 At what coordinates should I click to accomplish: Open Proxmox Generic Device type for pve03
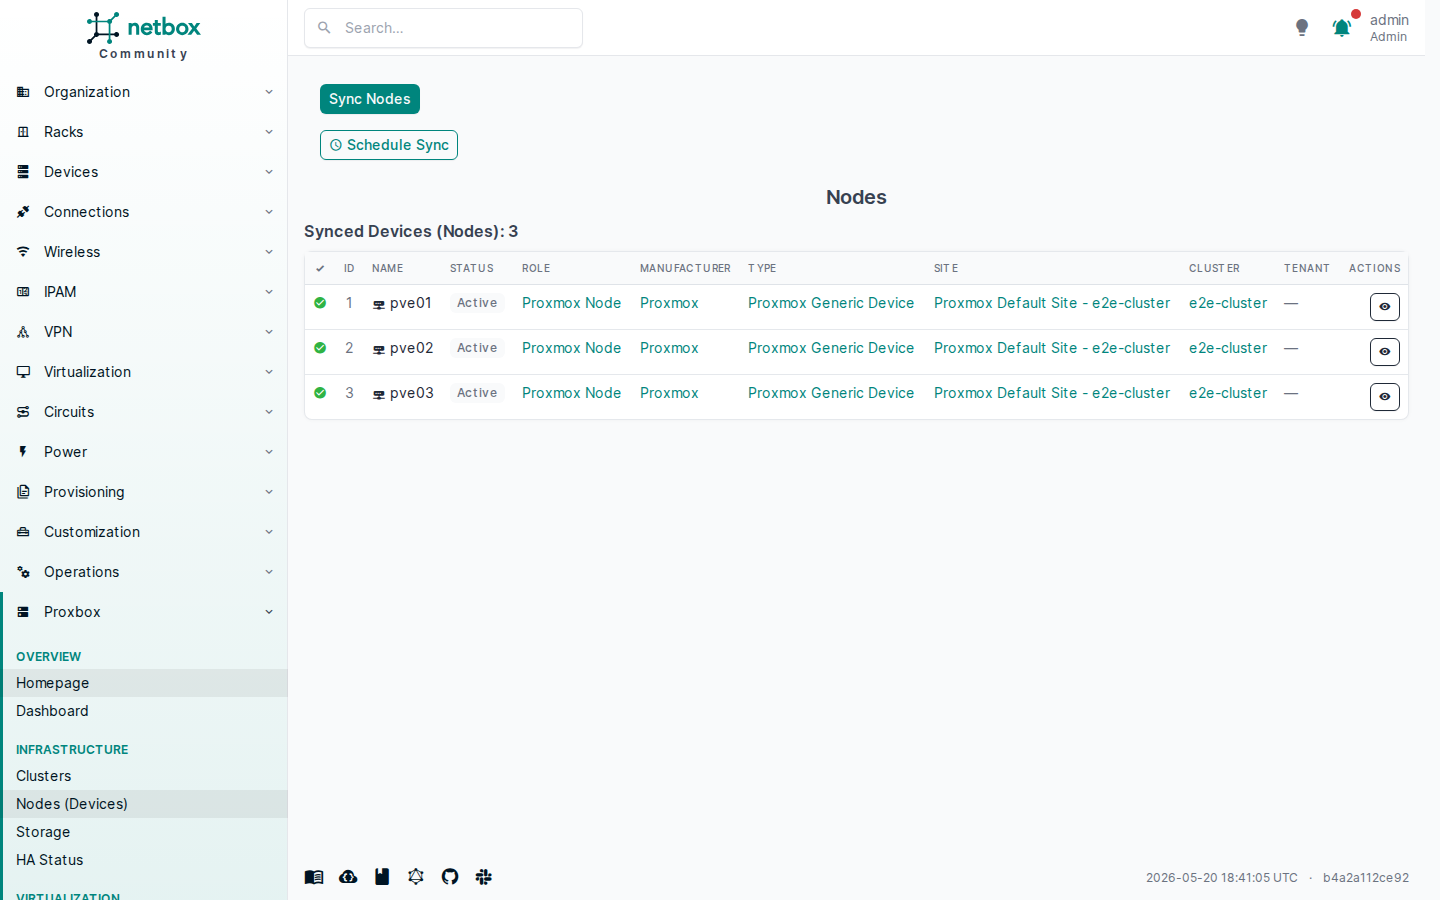point(831,393)
